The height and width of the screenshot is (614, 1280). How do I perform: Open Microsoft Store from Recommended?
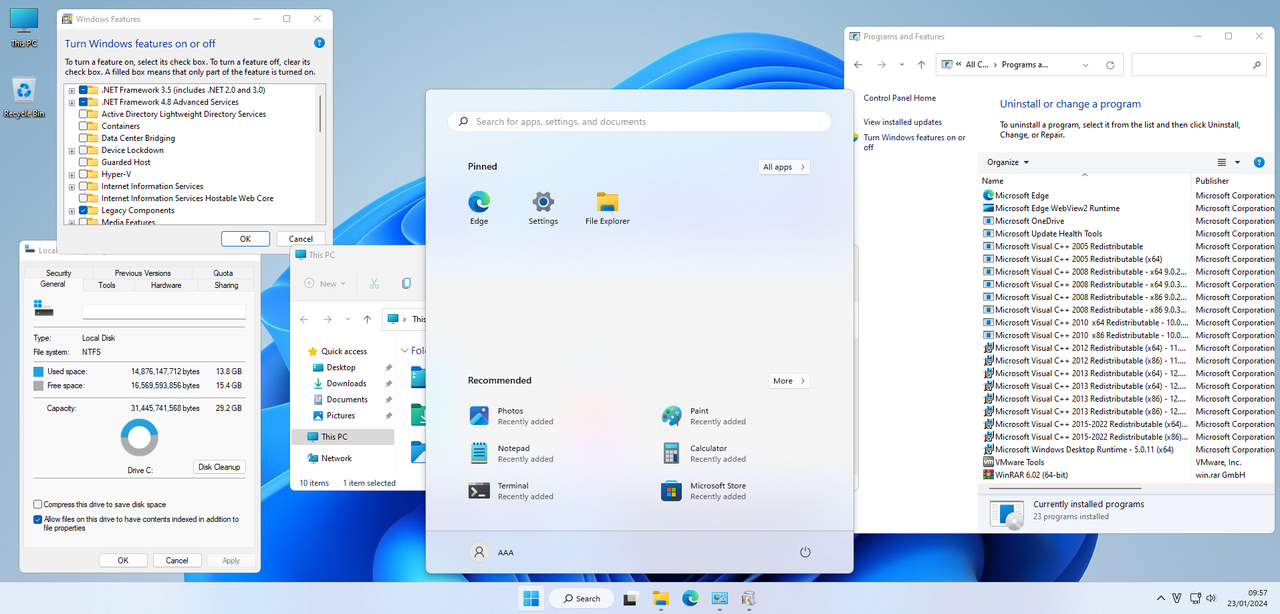704,491
